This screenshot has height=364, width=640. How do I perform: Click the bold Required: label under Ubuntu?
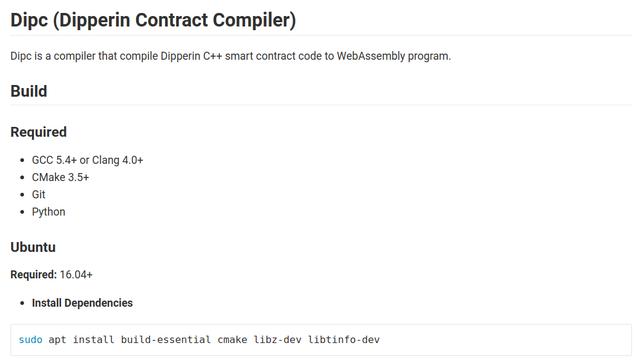click(x=33, y=275)
